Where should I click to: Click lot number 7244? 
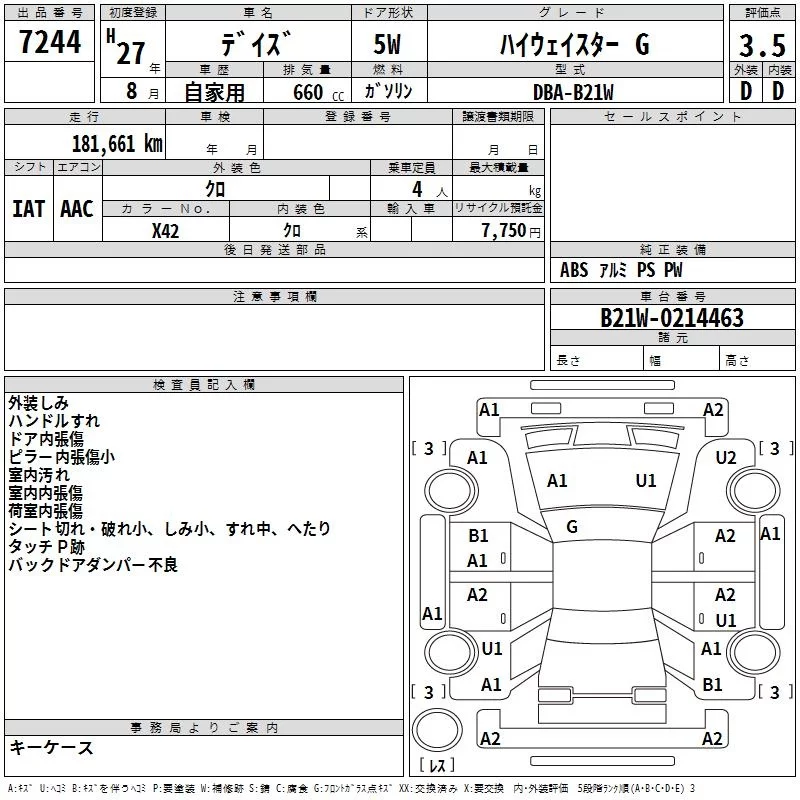coord(50,42)
